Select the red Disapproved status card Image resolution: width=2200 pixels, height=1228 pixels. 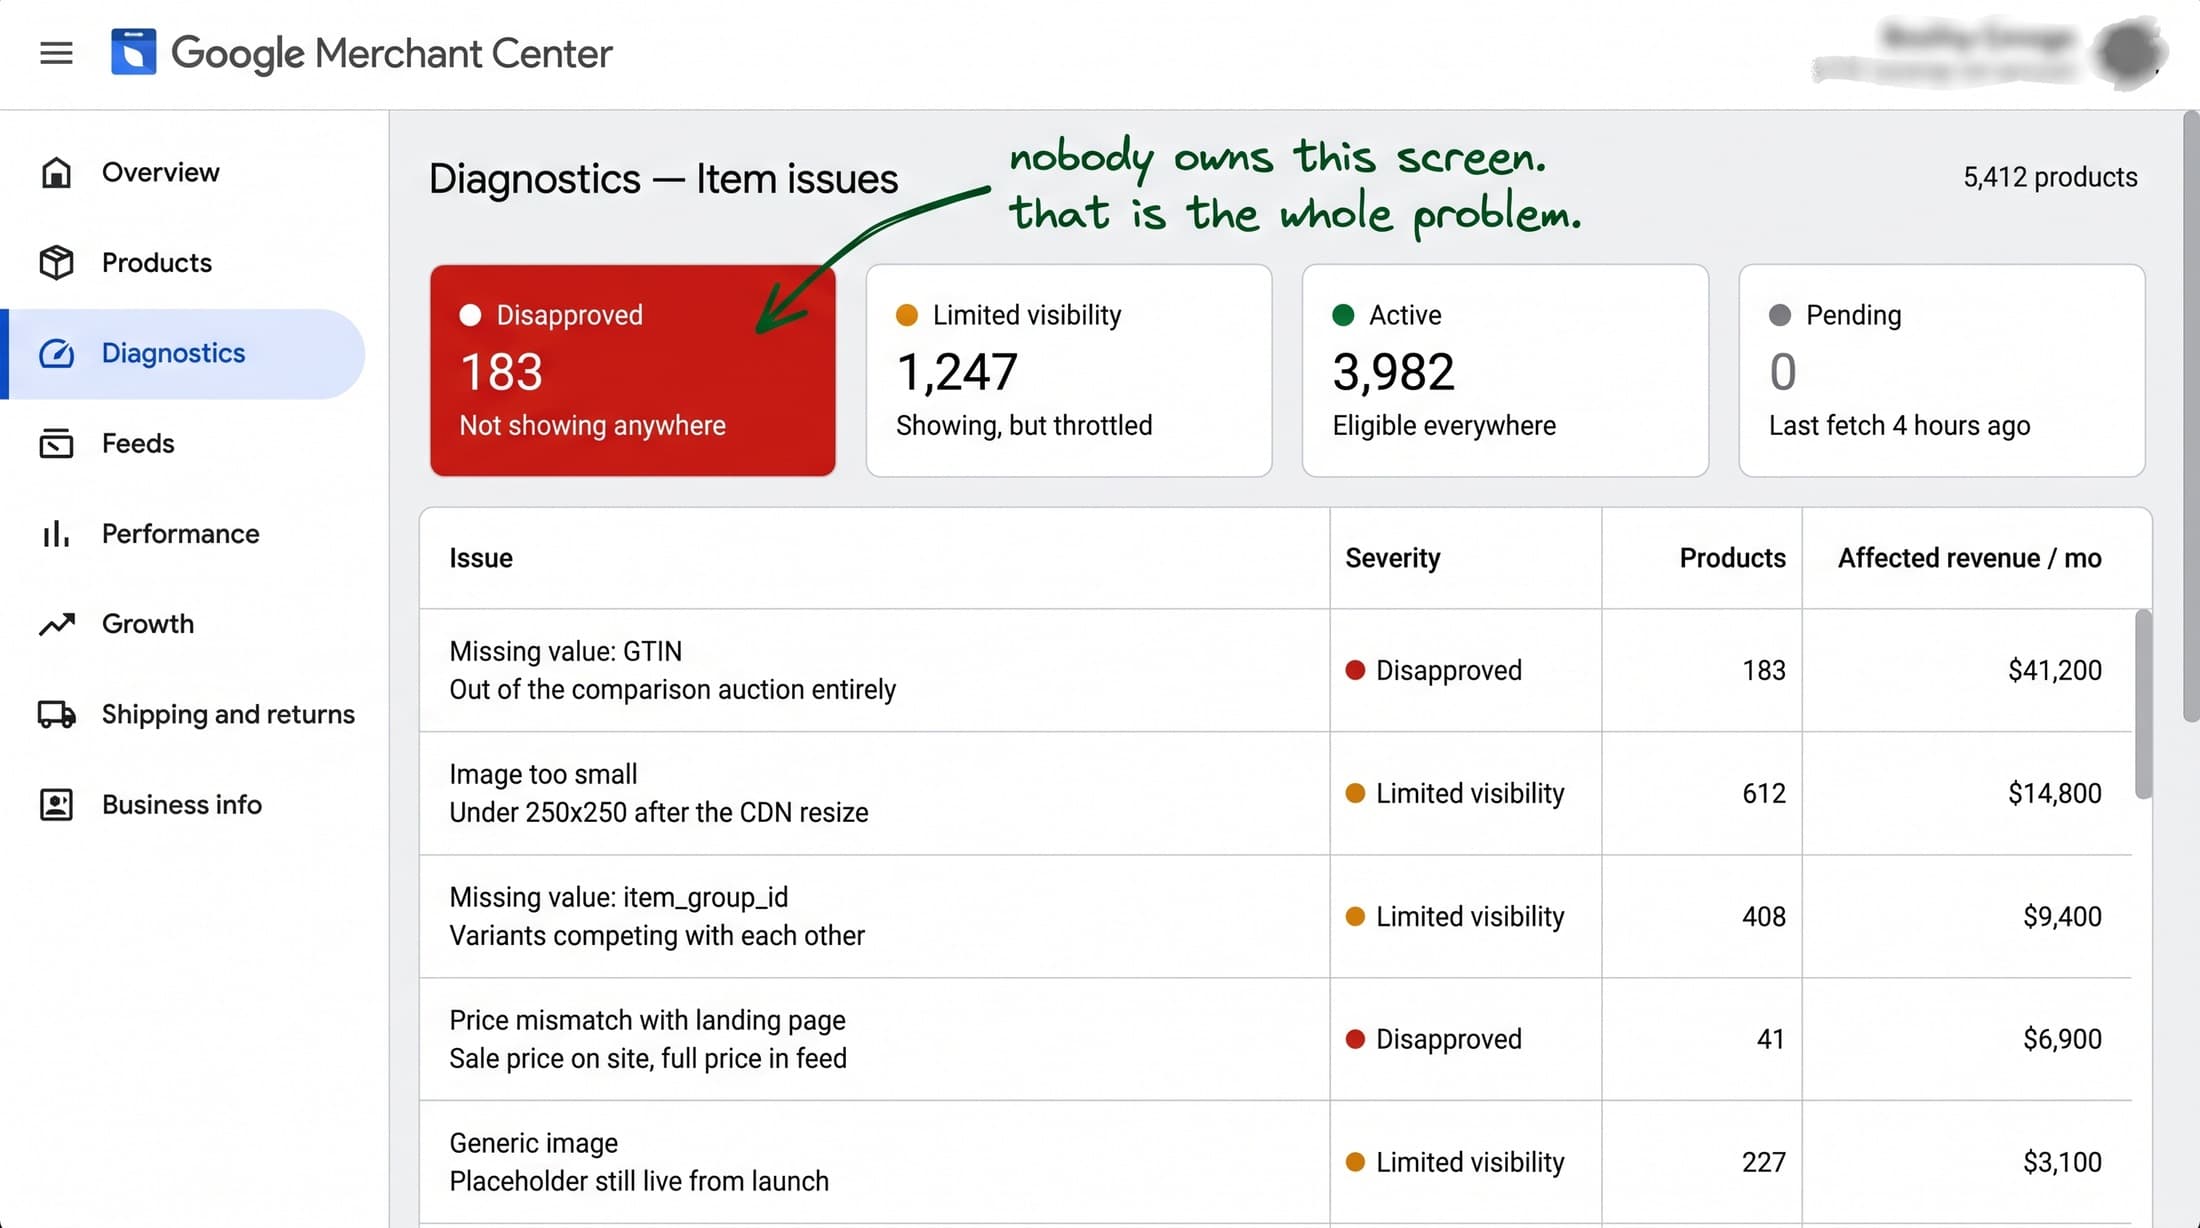point(633,370)
